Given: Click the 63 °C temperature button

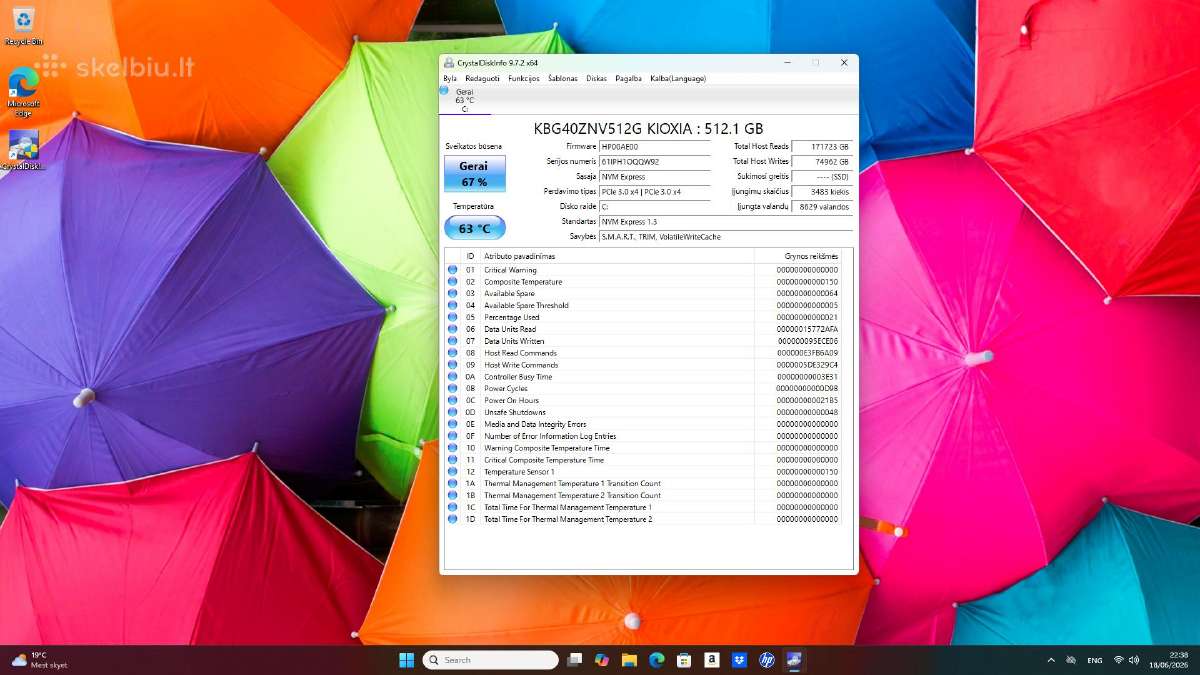Looking at the screenshot, I should [x=475, y=228].
